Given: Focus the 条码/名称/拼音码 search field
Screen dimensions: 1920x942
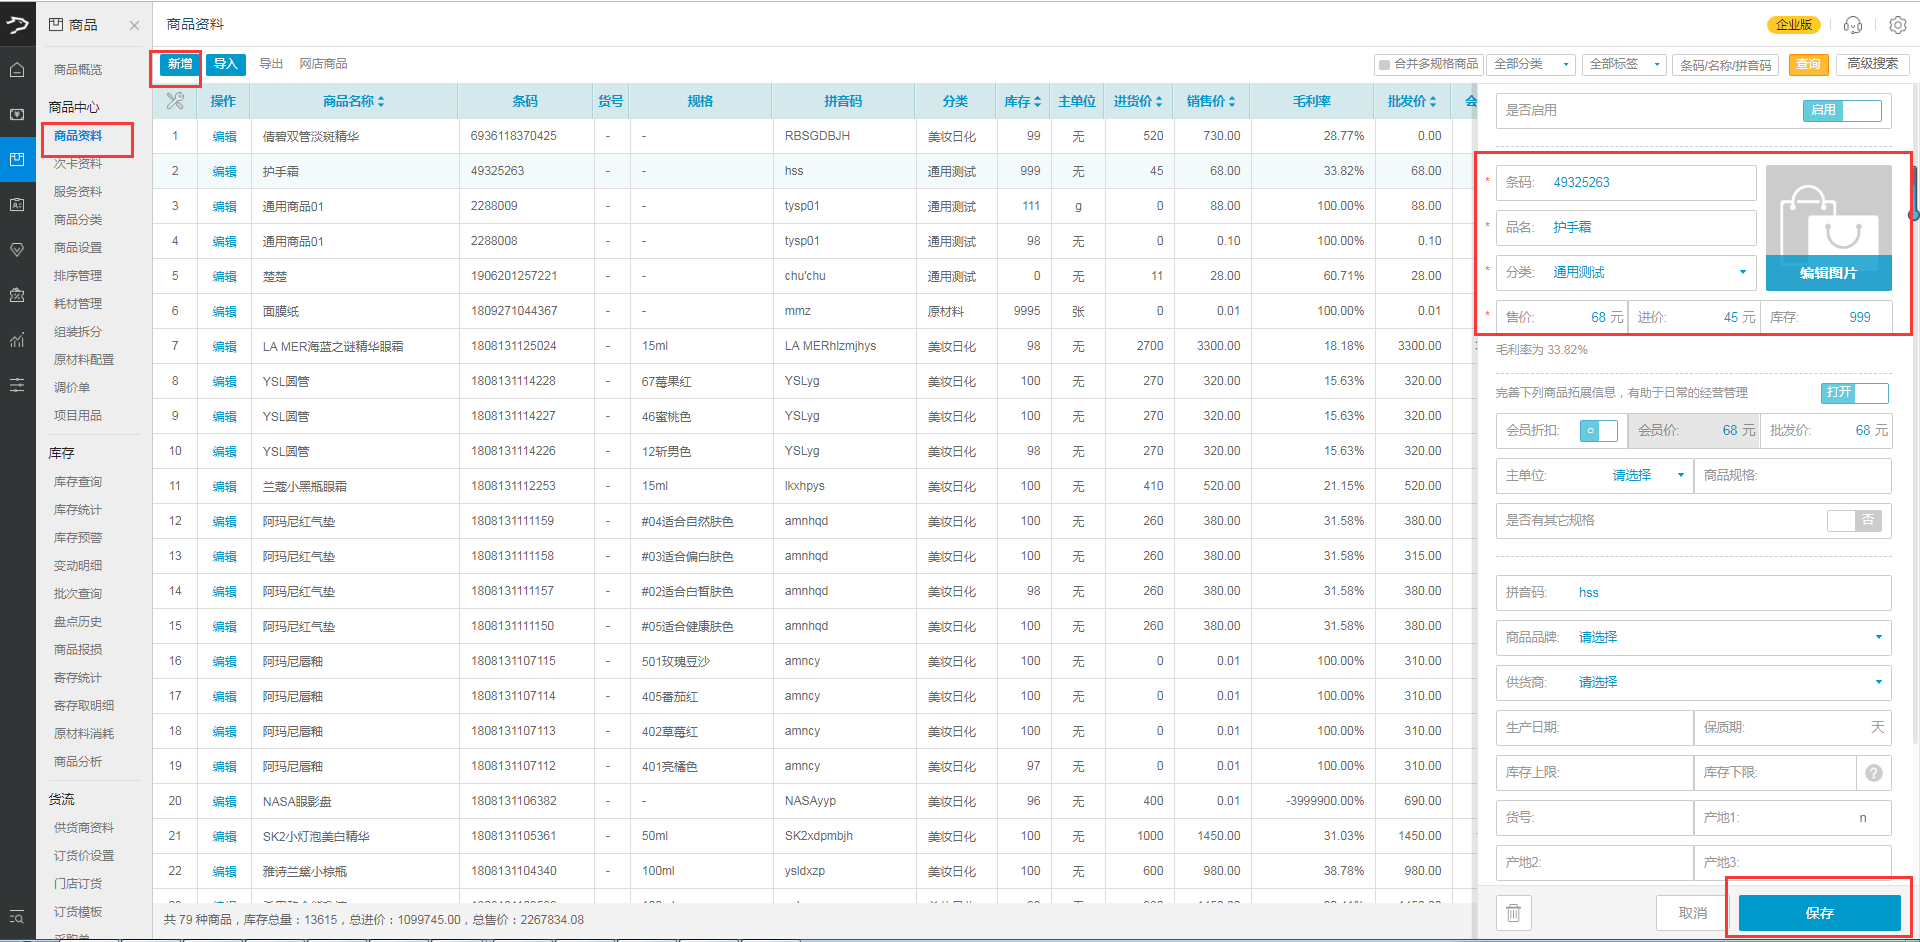Looking at the screenshot, I should coord(1727,65).
